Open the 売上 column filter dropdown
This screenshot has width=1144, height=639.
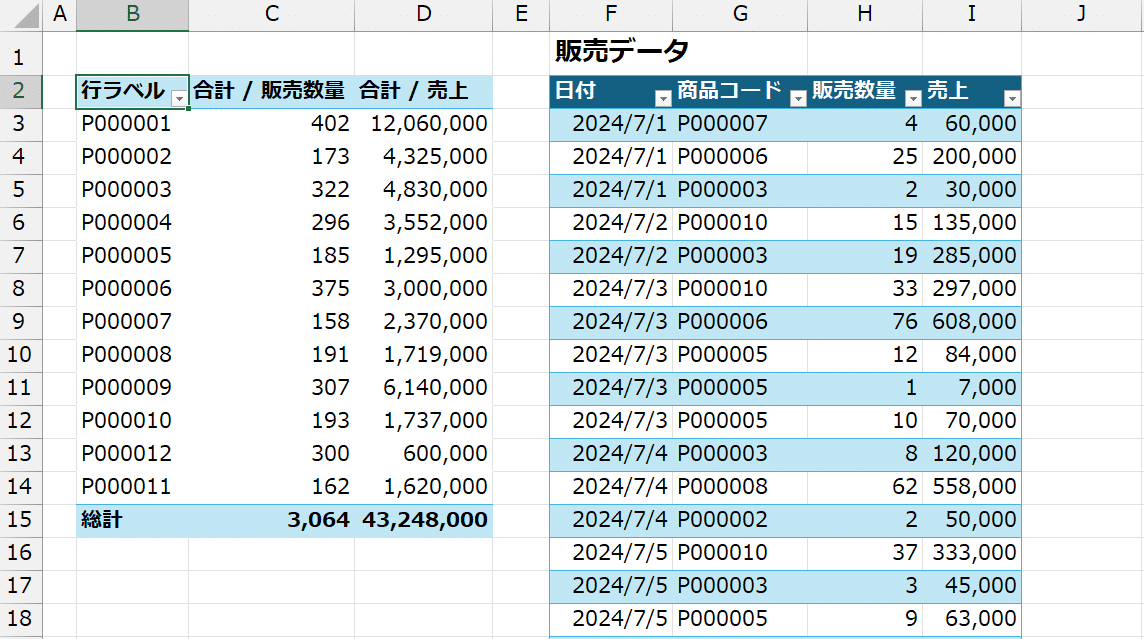pos(1012,98)
